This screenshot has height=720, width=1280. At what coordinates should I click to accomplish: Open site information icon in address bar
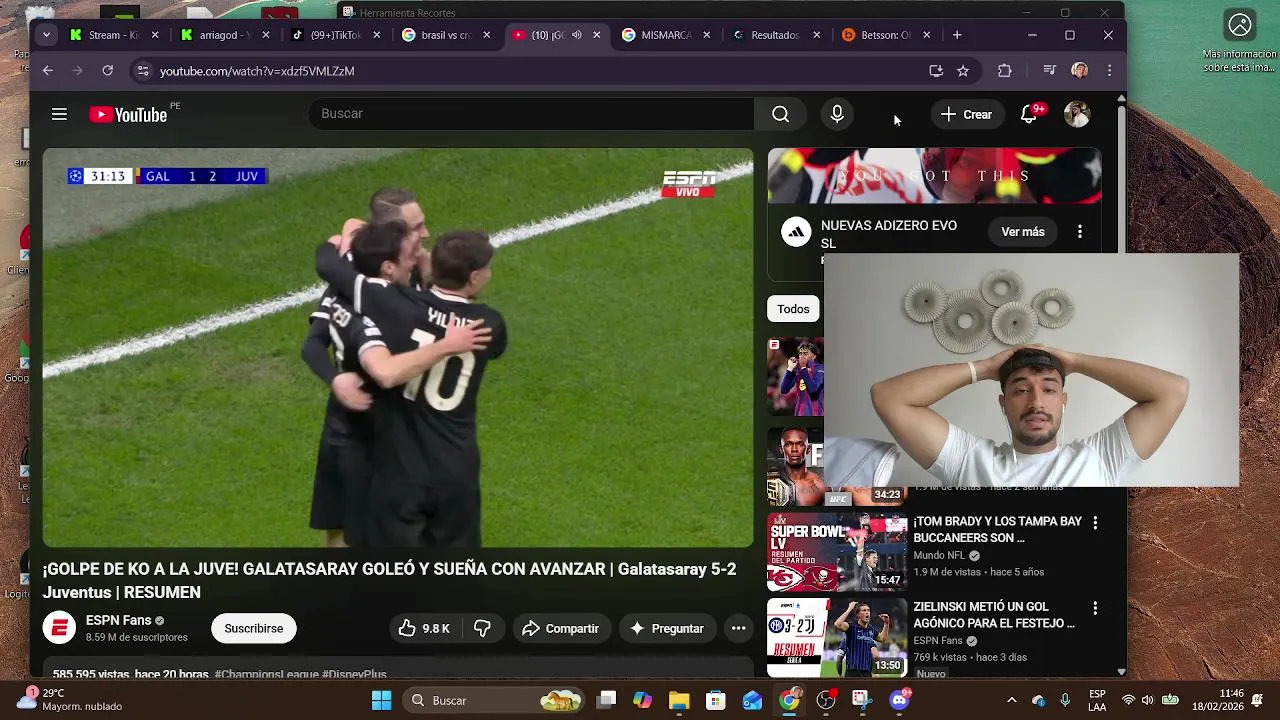click(143, 71)
